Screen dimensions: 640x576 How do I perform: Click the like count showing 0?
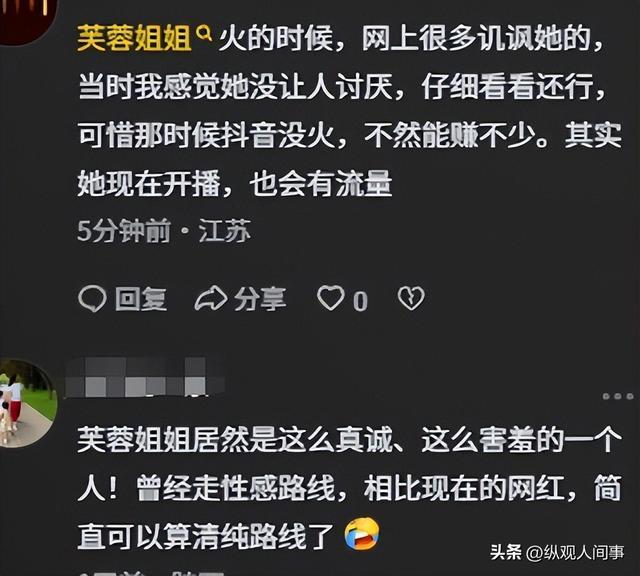click(360, 301)
